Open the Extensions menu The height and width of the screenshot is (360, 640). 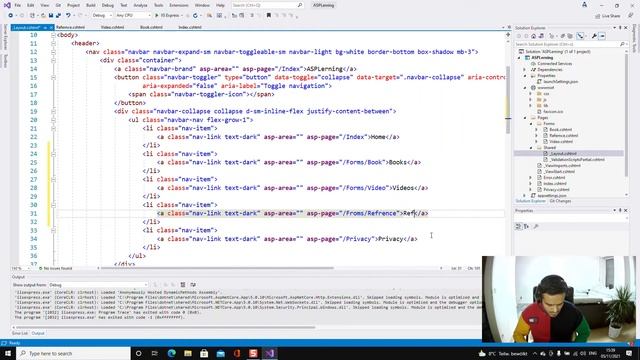pyautogui.click(x=179, y=5)
